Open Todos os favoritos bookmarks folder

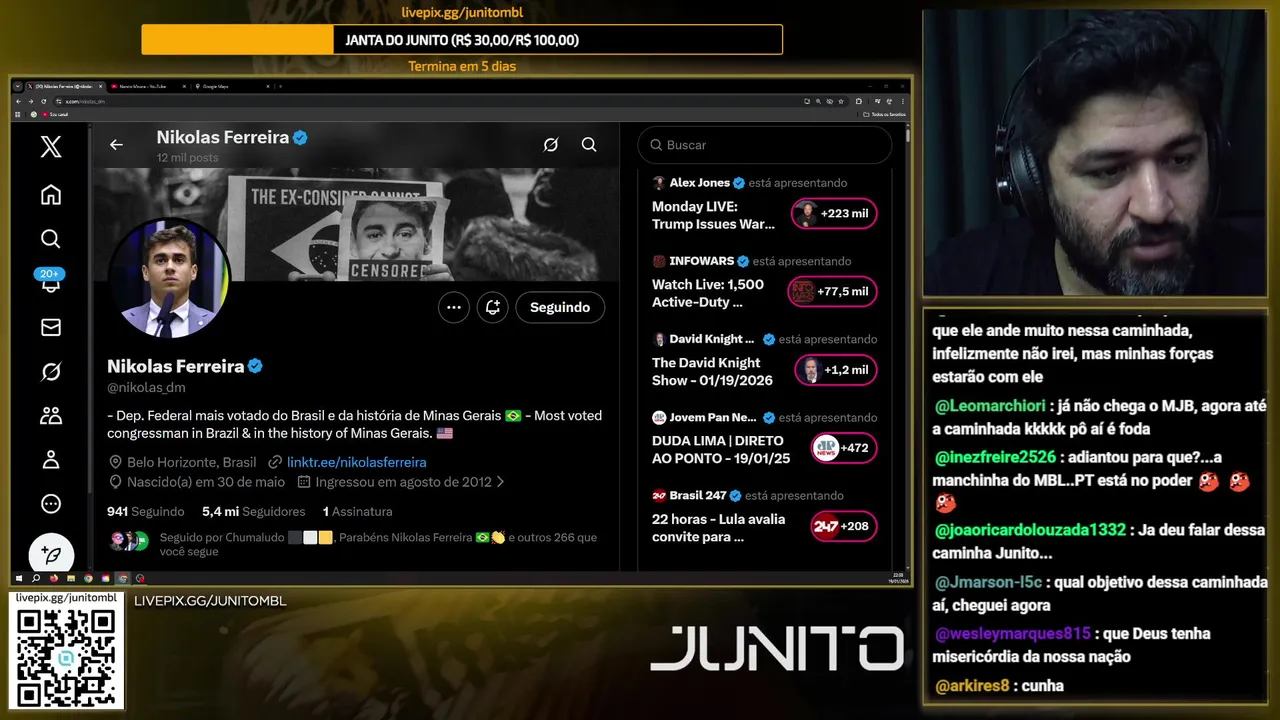(x=884, y=114)
